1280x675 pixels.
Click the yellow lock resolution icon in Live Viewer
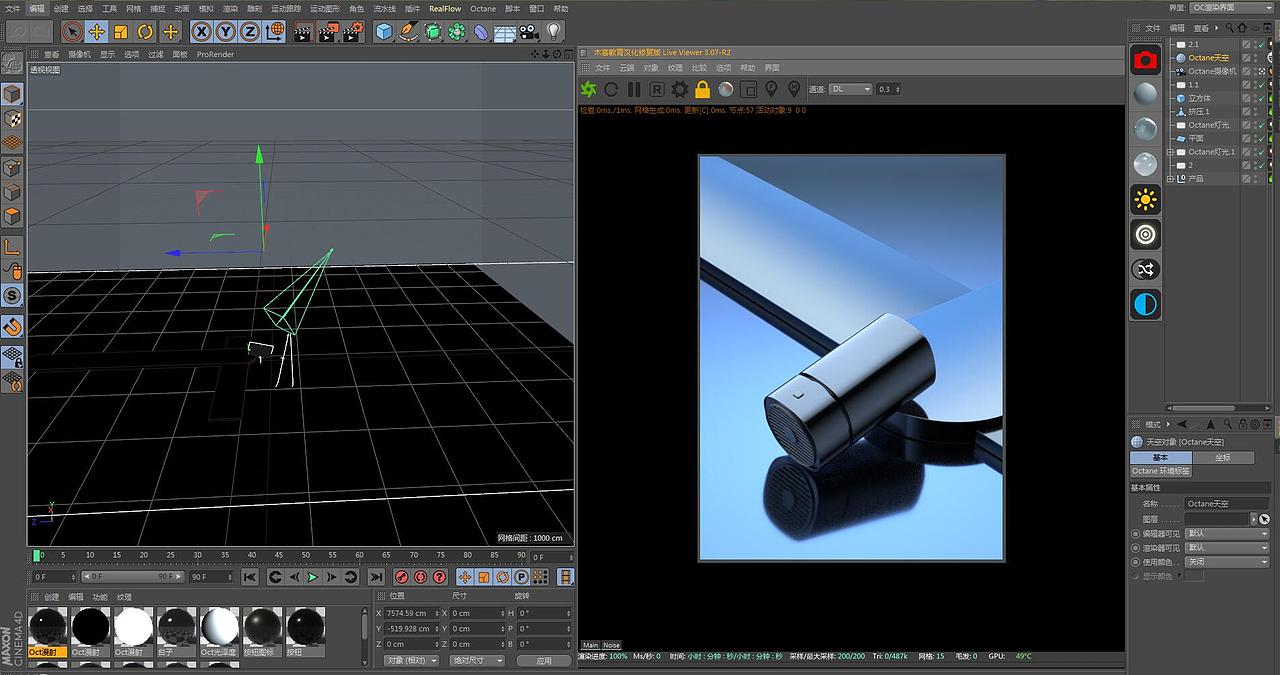coord(704,89)
